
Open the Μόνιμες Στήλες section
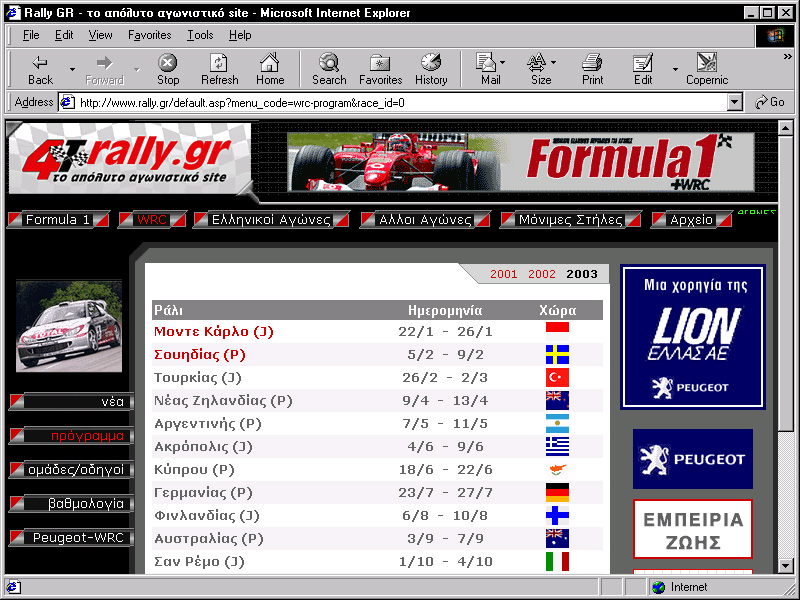point(570,220)
